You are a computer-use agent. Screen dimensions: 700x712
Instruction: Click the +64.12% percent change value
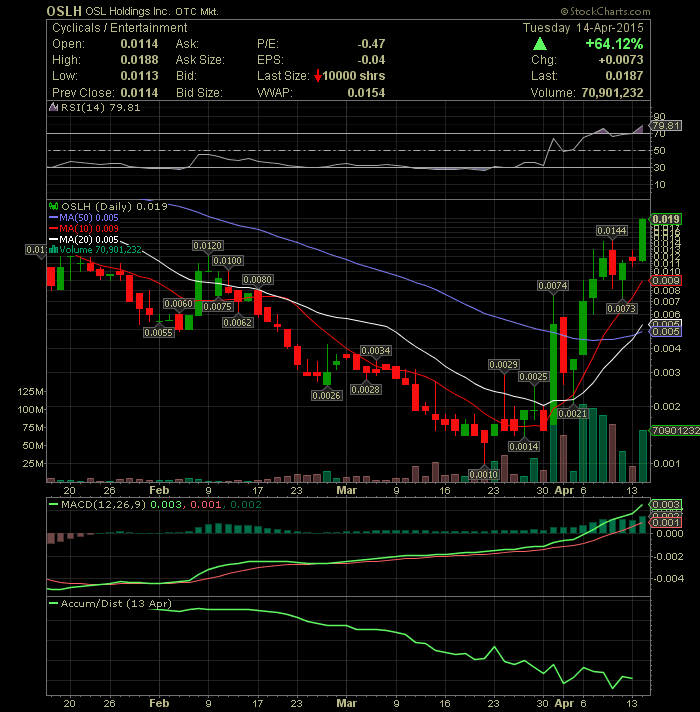tap(614, 44)
